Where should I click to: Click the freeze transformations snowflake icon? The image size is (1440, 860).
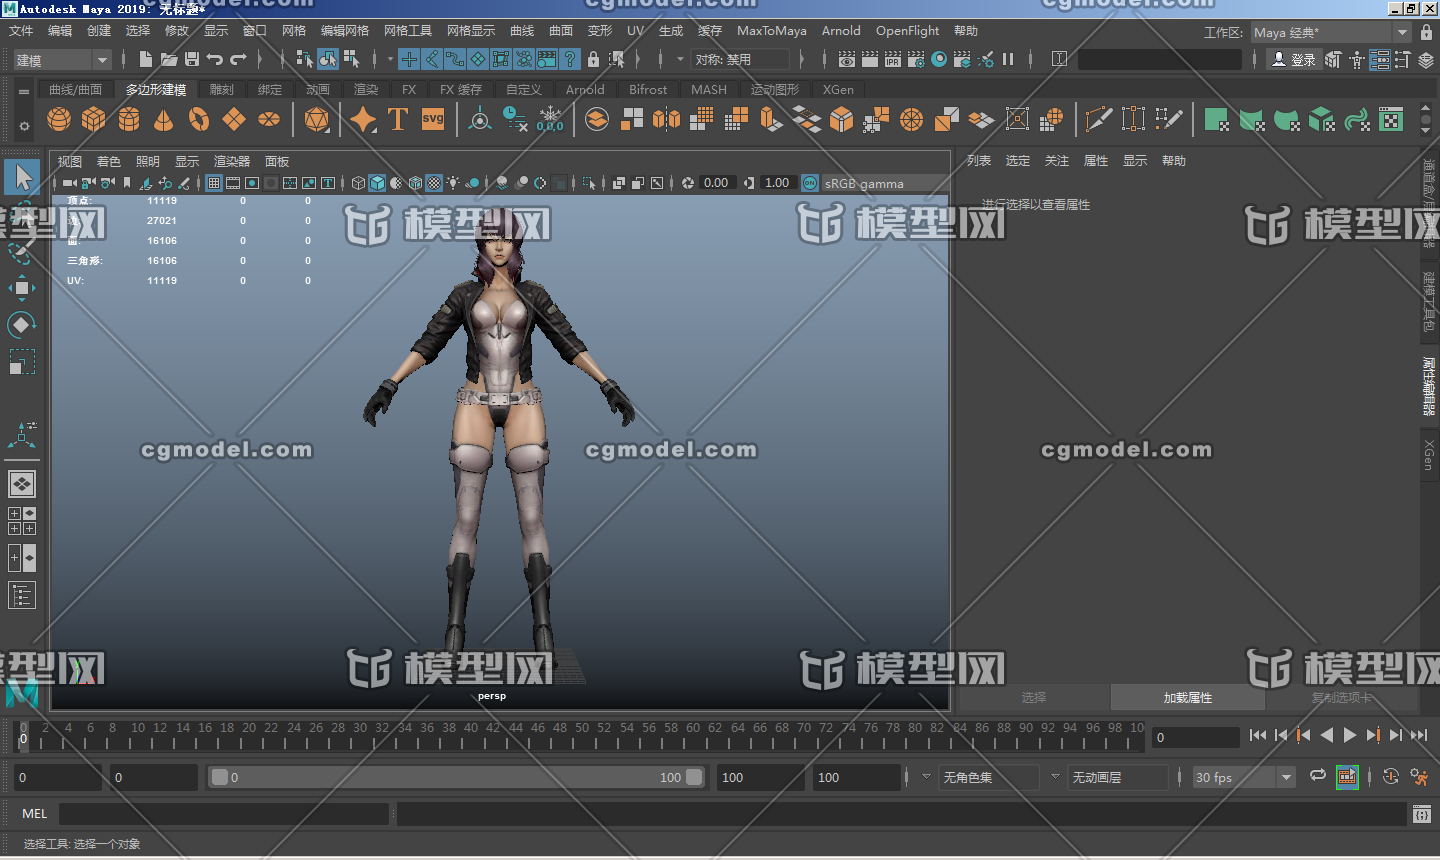click(x=550, y=120)
